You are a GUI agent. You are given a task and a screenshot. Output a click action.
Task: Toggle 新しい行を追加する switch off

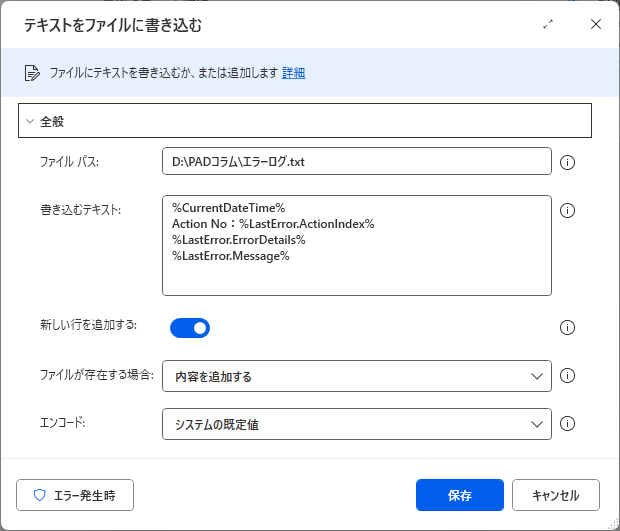point(190,328)
